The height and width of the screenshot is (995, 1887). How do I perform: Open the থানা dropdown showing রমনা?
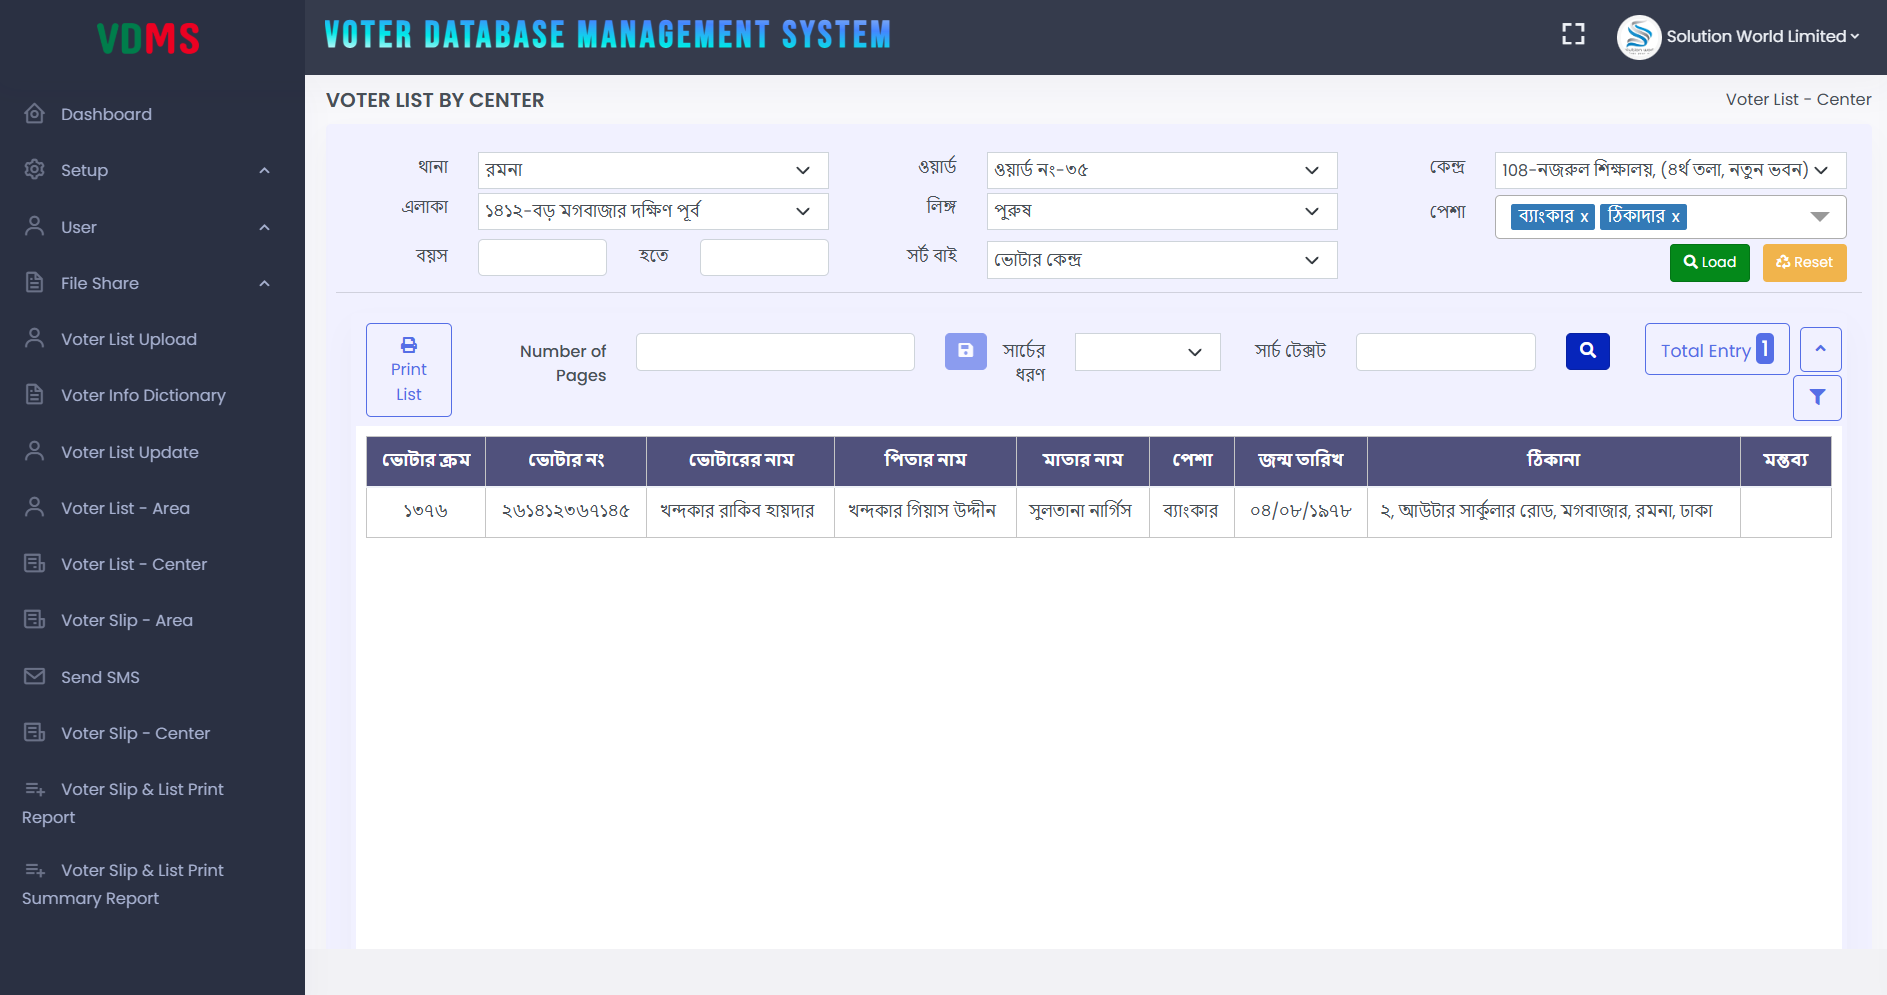pos(652,170)
